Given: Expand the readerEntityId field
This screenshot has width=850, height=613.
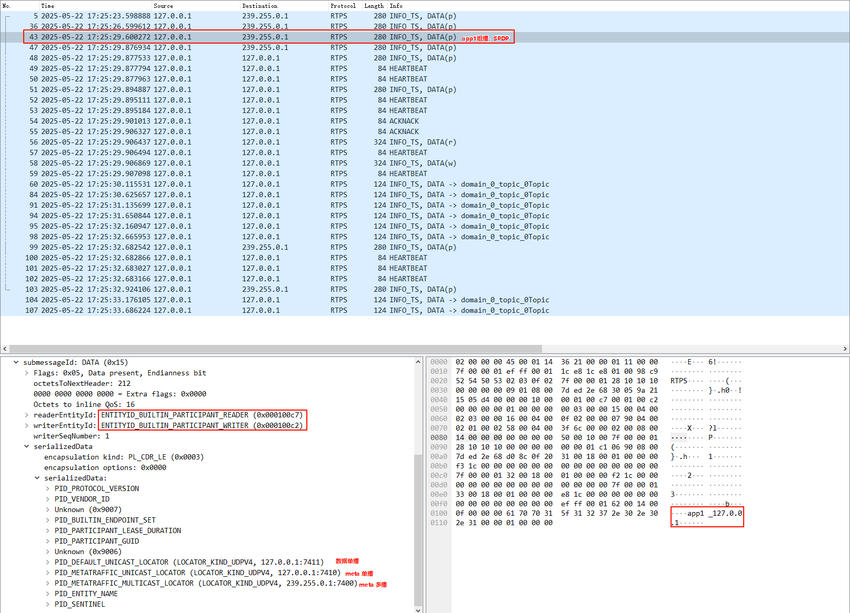Looking at the screenshot, I should (x=27, y=415).
